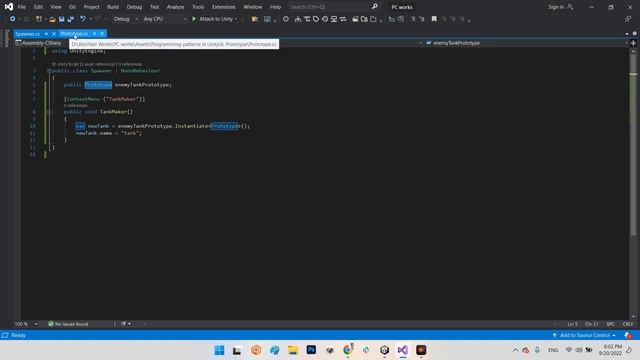This screenshot has height=360, width=640.
Task: Click the var keyword on line 10
Action: pyautogui.click(x=80, y=126)
